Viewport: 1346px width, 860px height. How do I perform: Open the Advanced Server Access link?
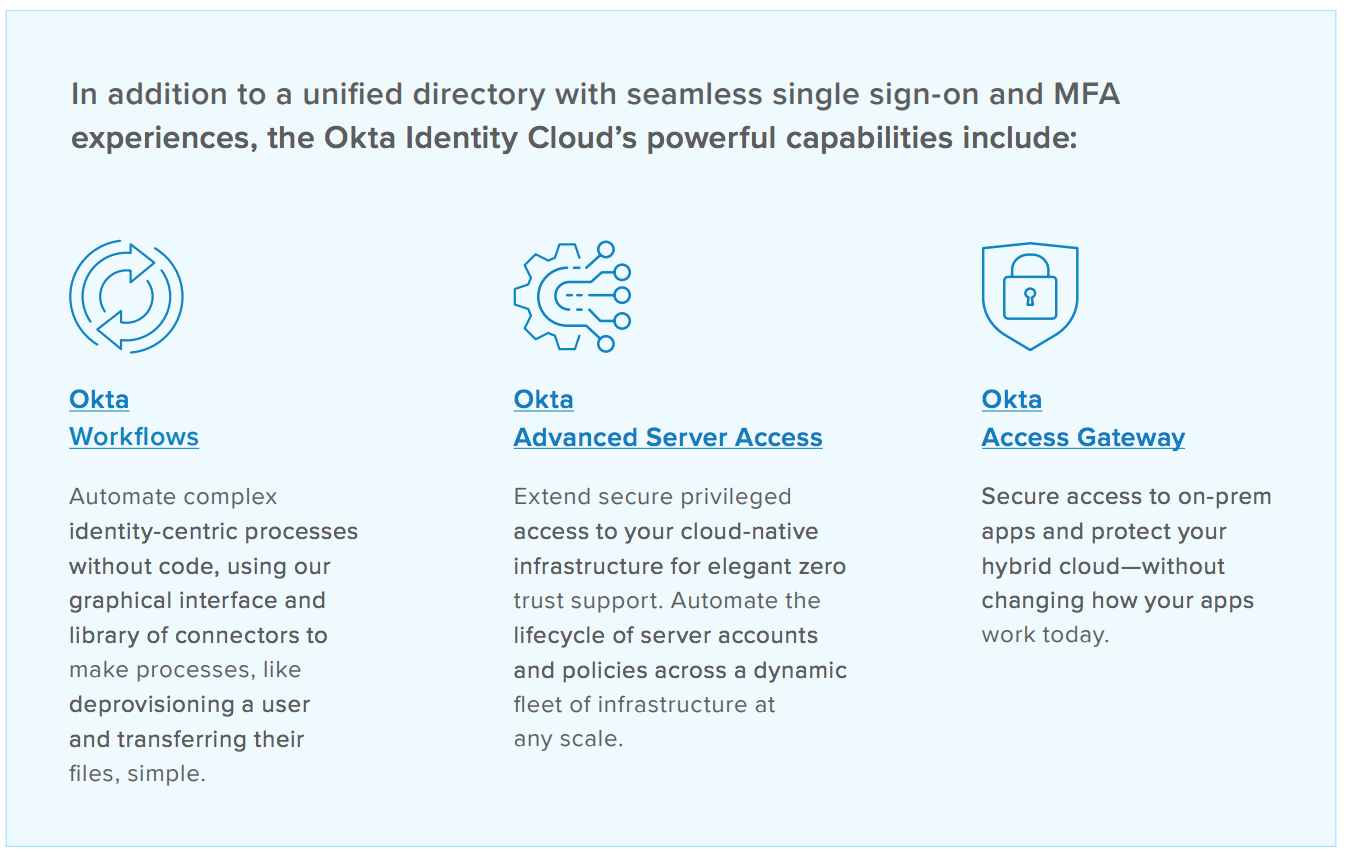coord(668,437)
